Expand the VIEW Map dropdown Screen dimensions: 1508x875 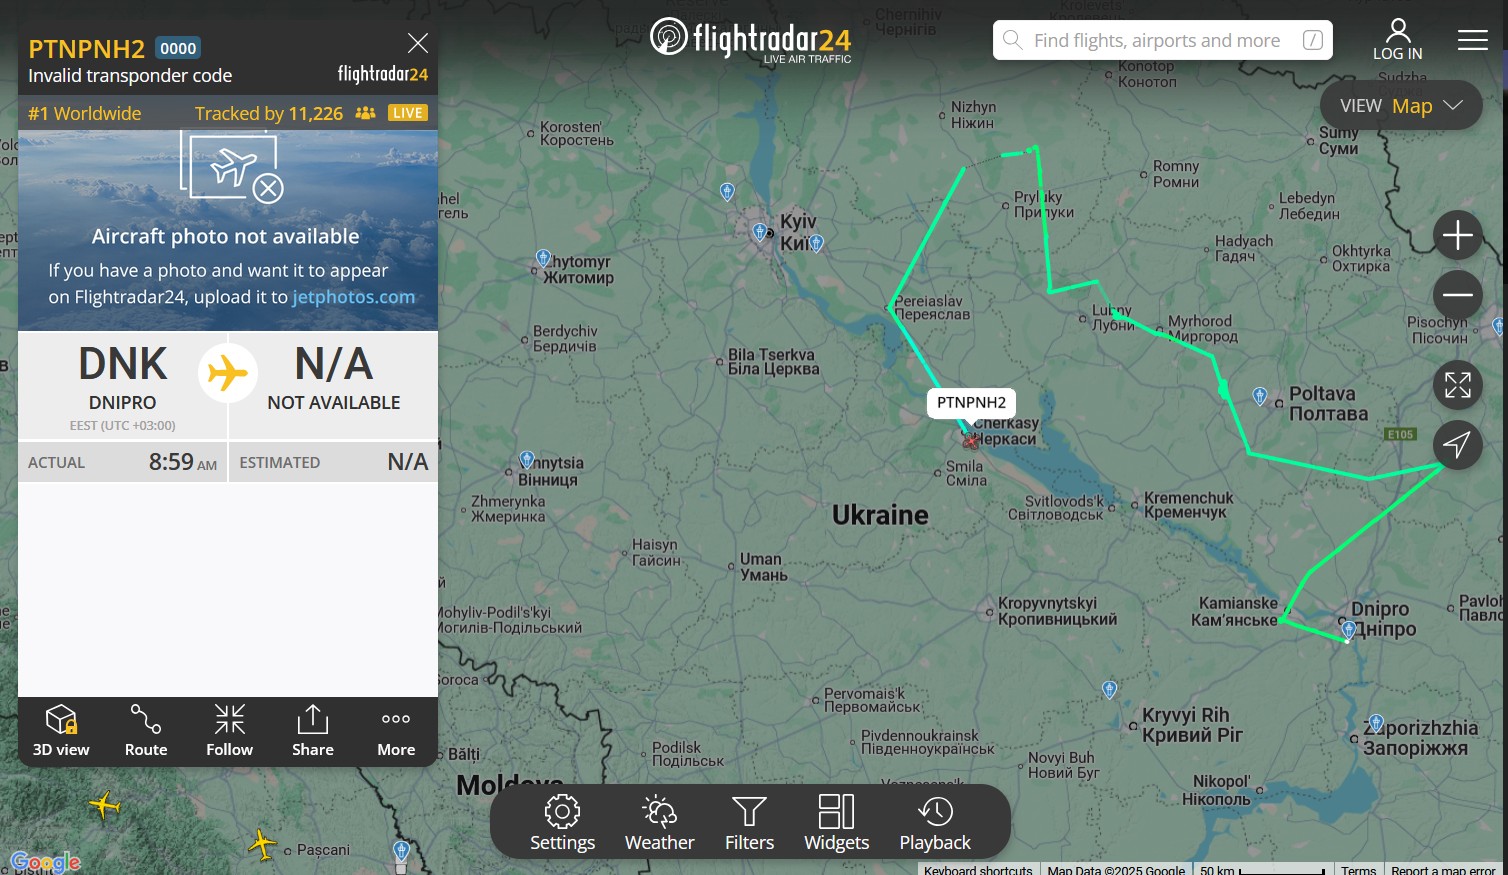pos(1401,105)
